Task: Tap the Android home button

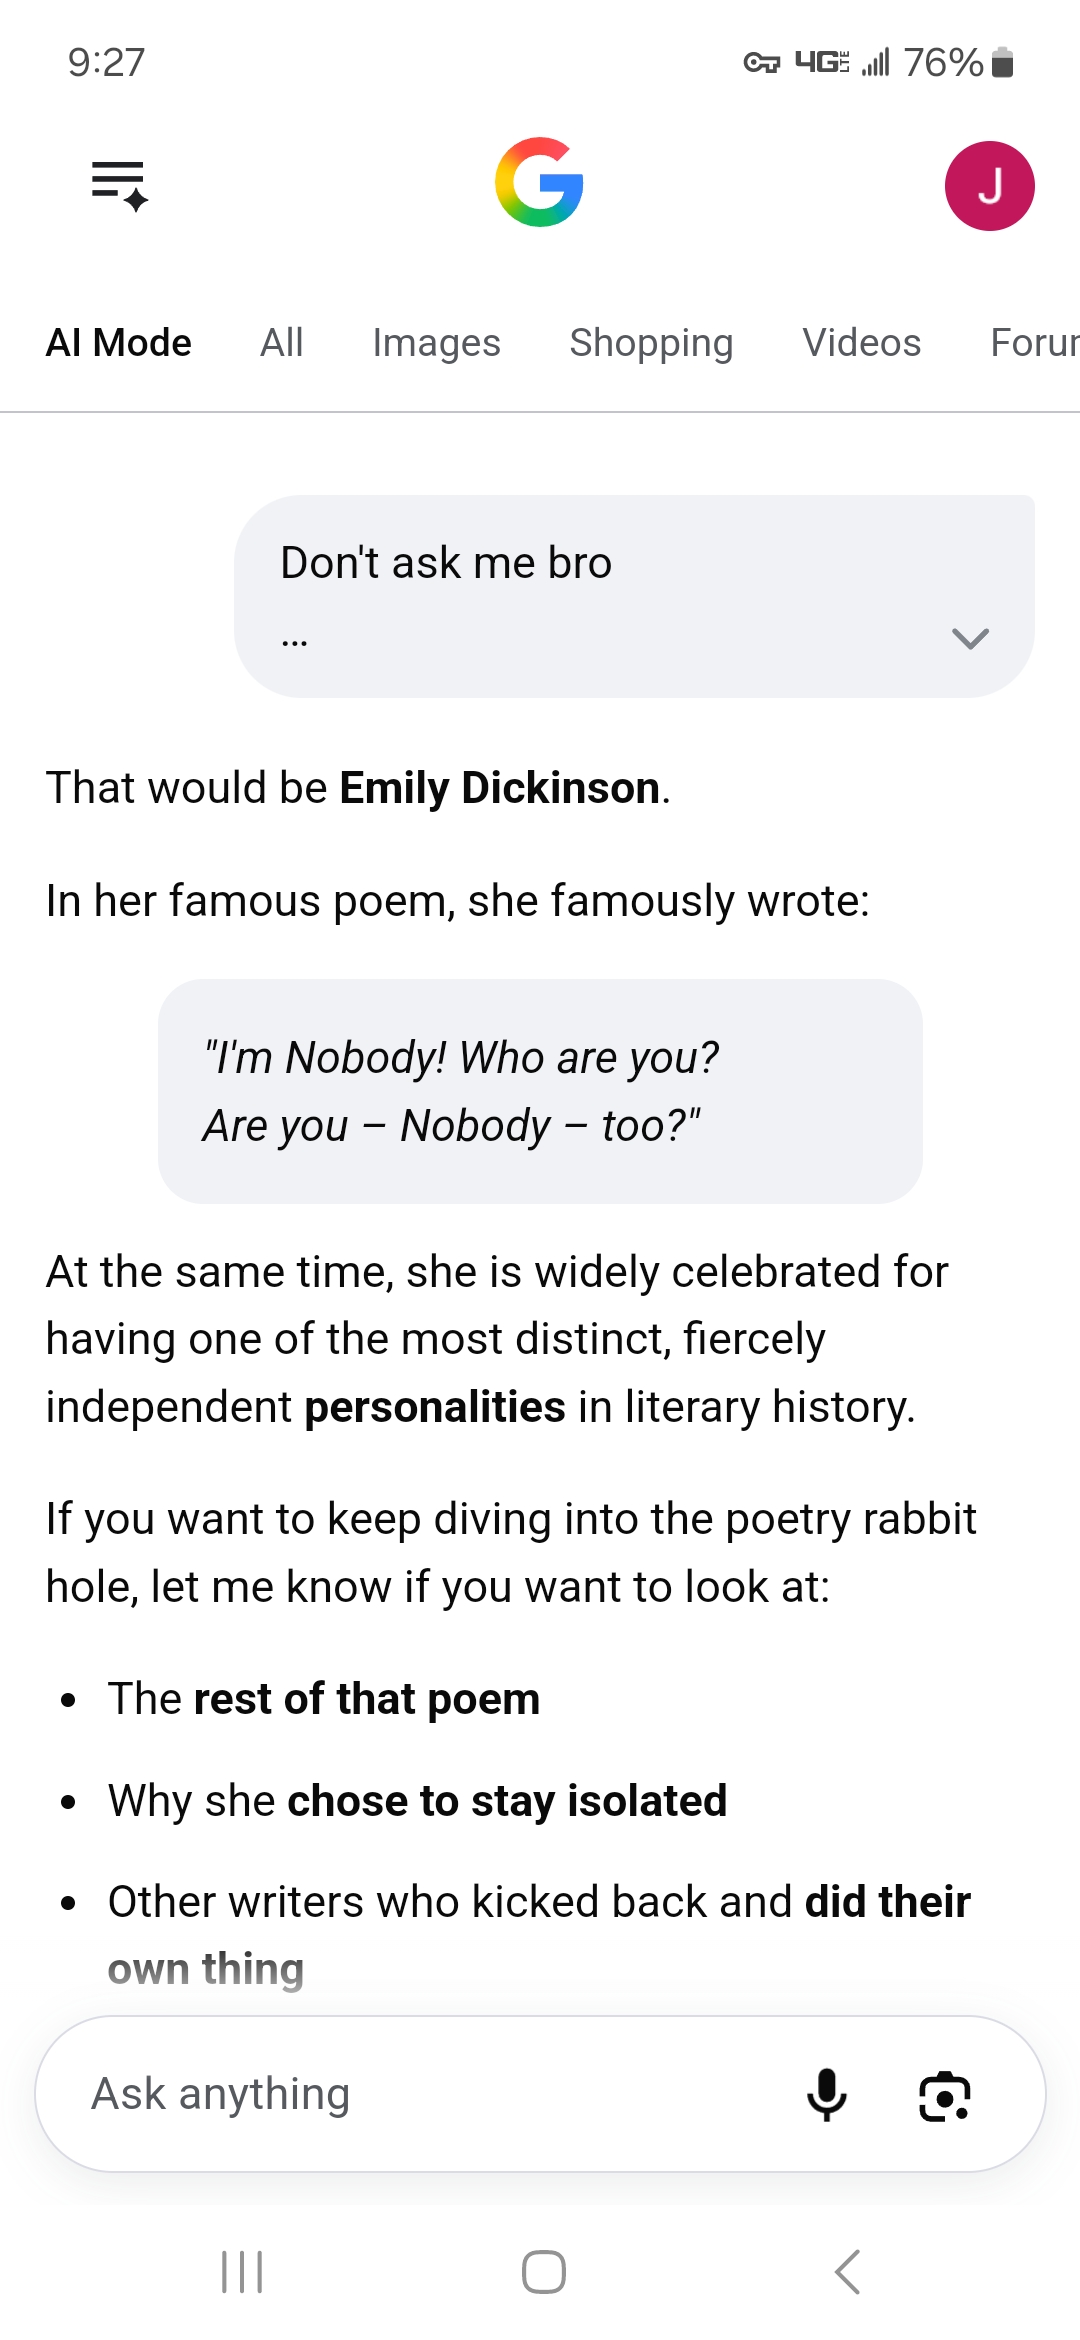Action: pyautogui.click(x=544, y=2272)
